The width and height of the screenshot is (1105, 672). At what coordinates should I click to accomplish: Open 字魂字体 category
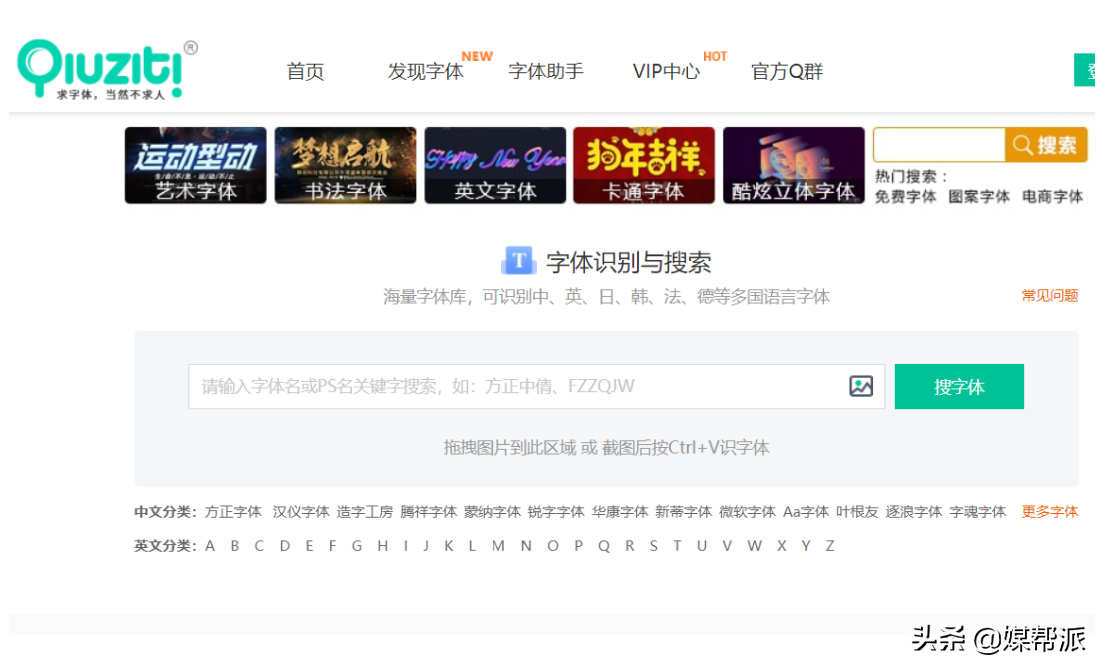click(x=977, y=512)
